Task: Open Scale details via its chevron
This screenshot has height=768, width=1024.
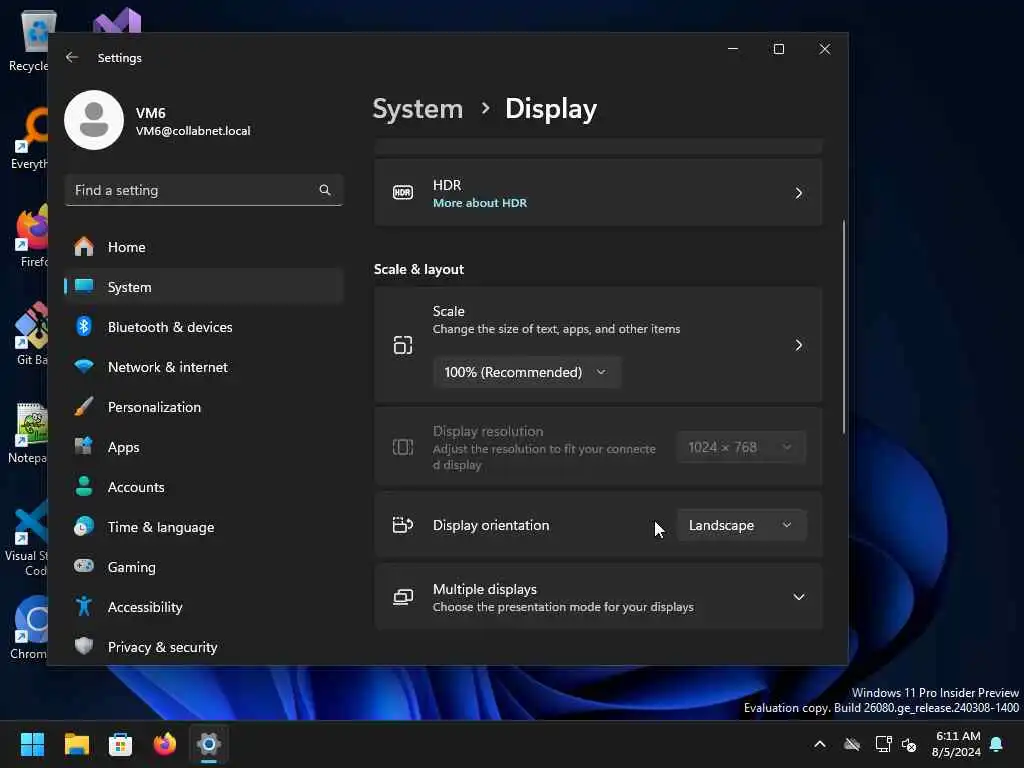Action: click(799, 345)
